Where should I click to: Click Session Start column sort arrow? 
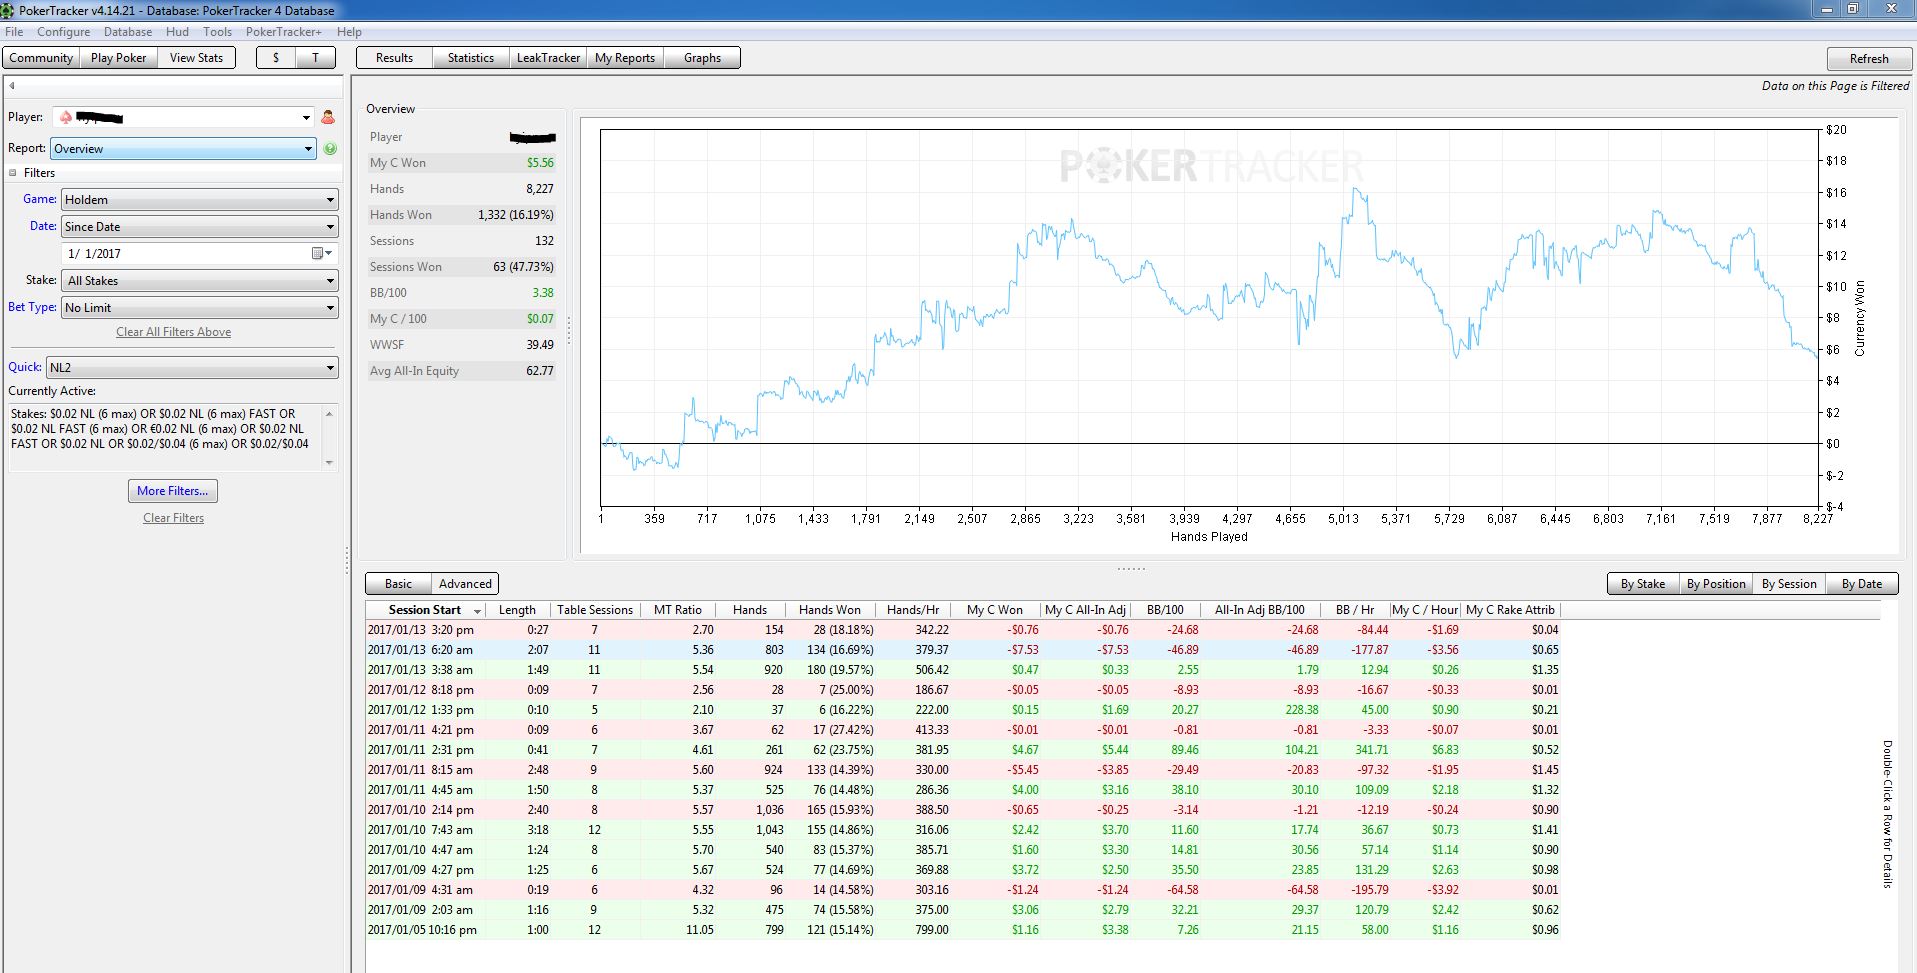tap(478, 610)
